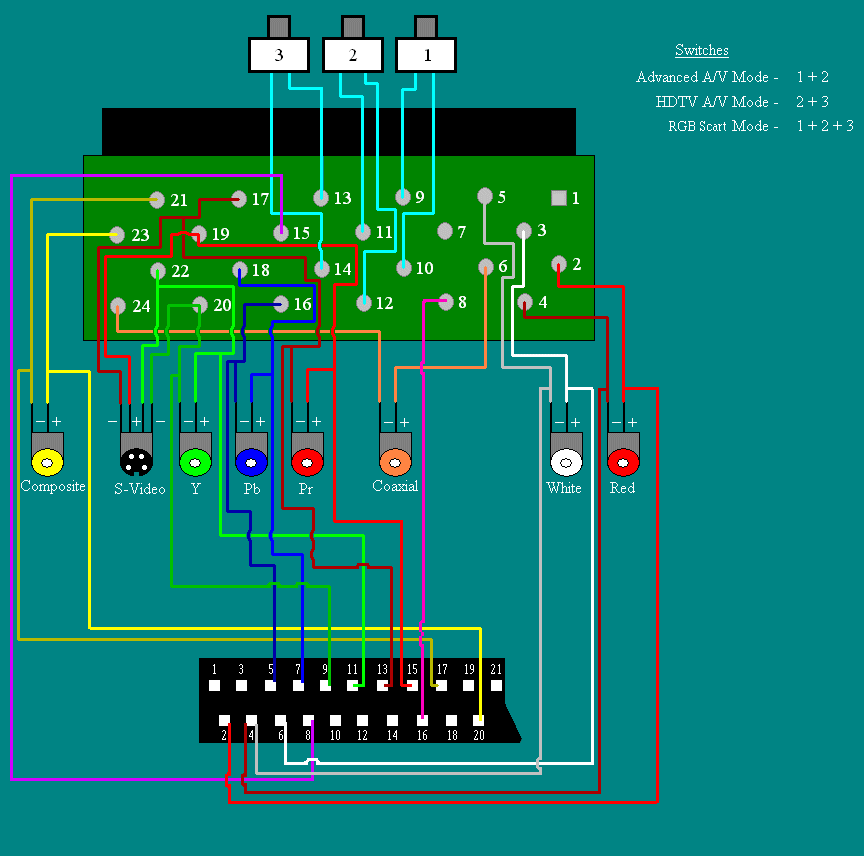Viewport: 864px width, 856px height.
Task: Click solder pad 21 on the green board
Action: 157,199
